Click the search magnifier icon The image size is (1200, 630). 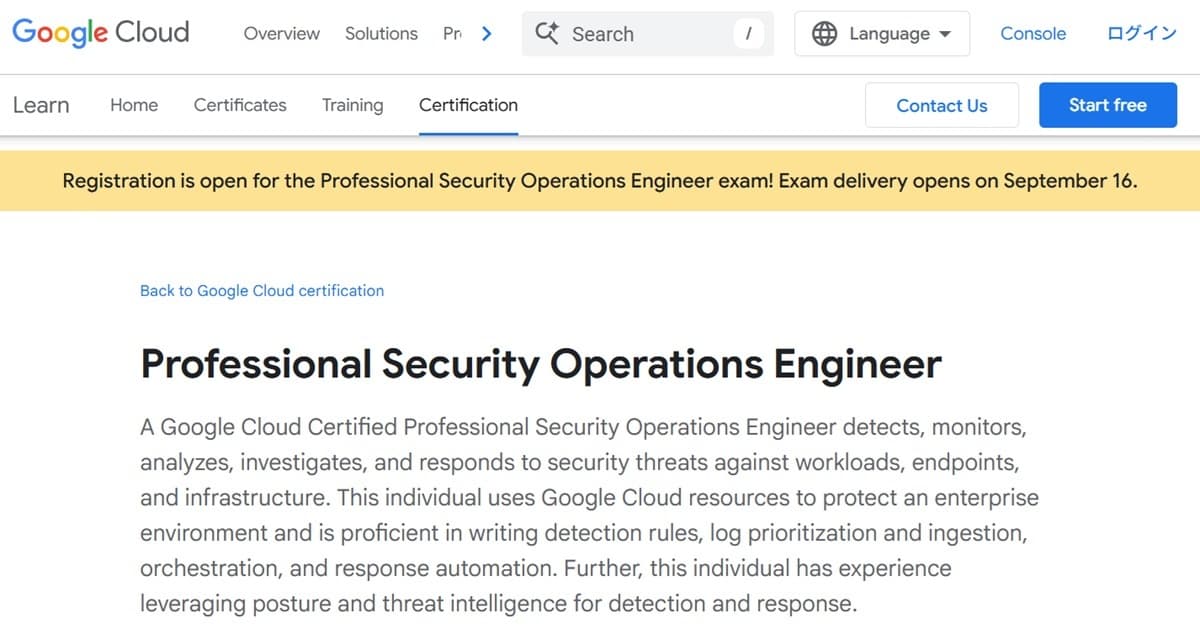pyautogui.click(x=546, y=33)
